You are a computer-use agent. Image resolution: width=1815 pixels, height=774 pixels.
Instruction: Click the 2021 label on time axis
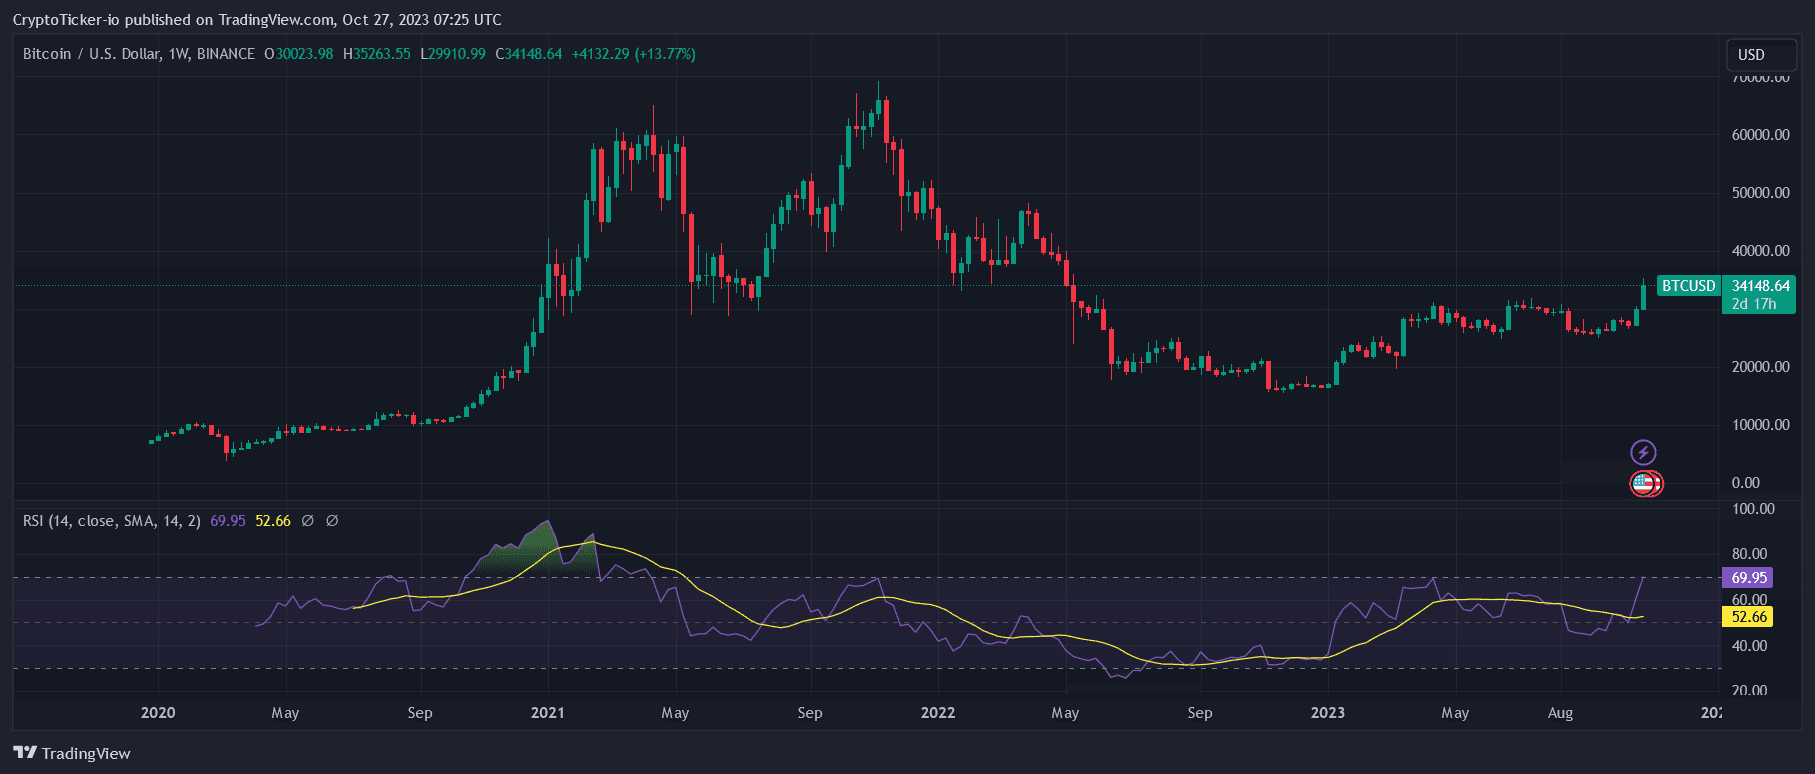point(547,713)
